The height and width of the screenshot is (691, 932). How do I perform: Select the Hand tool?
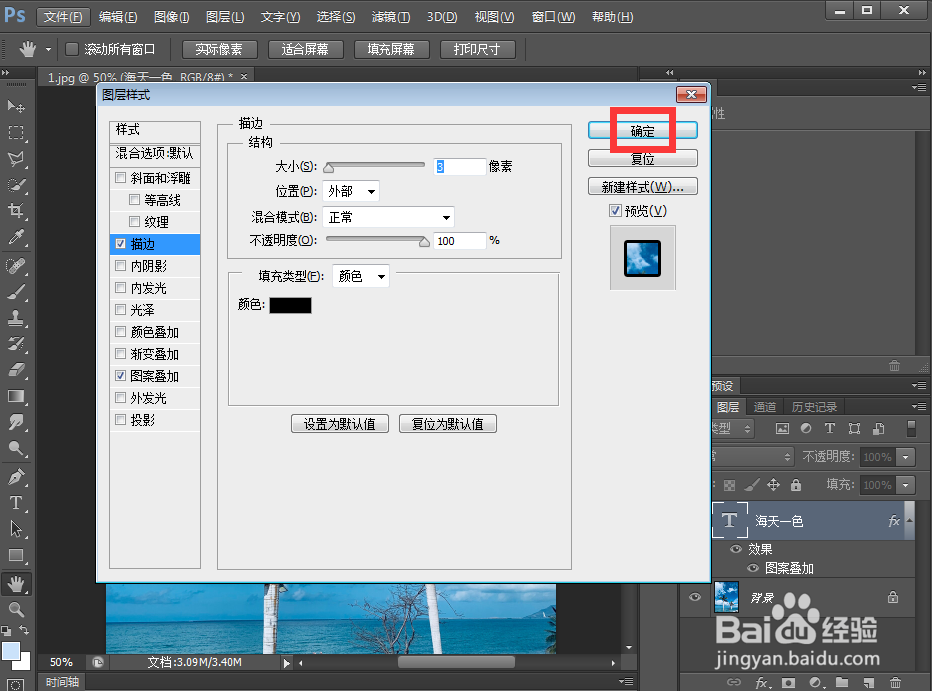click(x=15, y=585)
